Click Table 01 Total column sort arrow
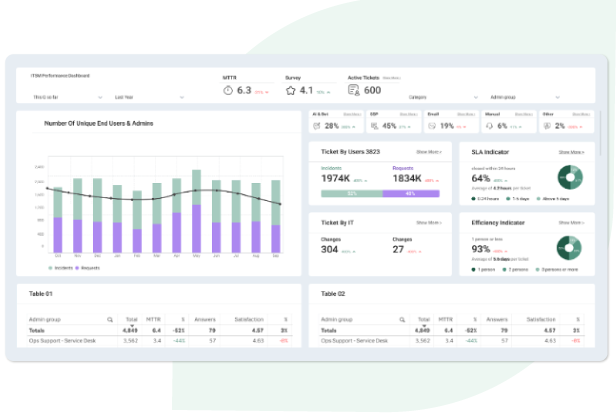This screenshot has width=616, height=414. tap(132, 326)
